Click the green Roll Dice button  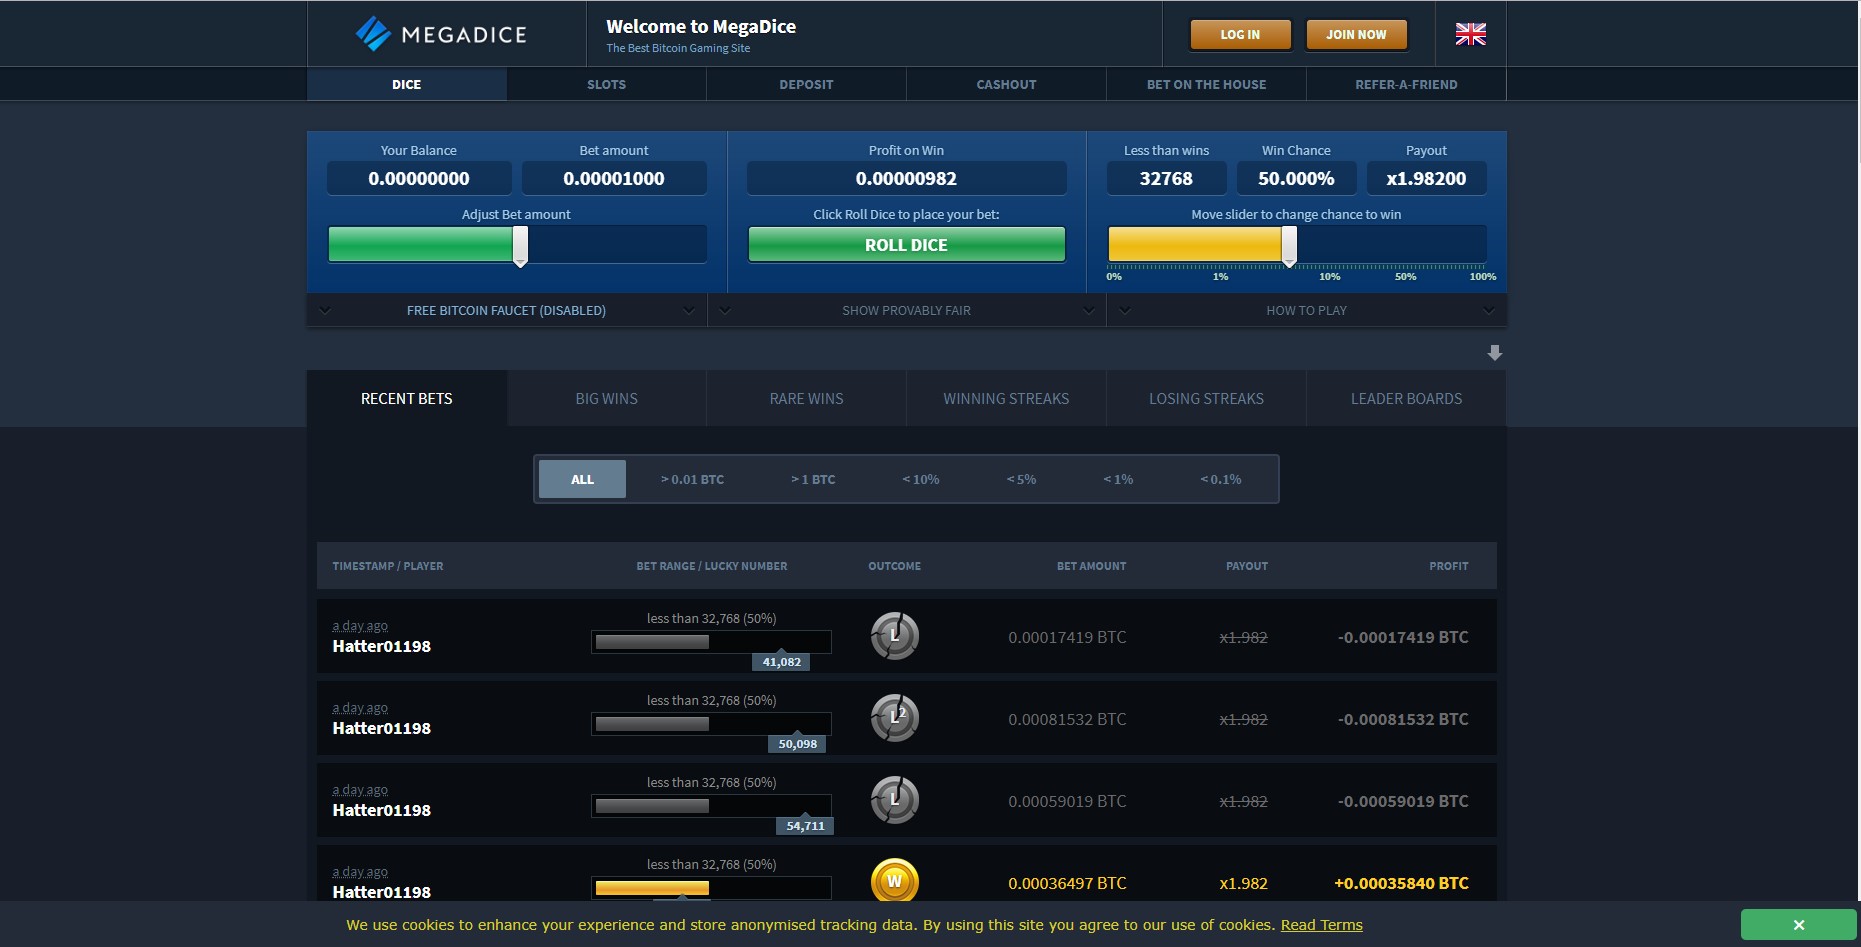(x=906, y=245)
